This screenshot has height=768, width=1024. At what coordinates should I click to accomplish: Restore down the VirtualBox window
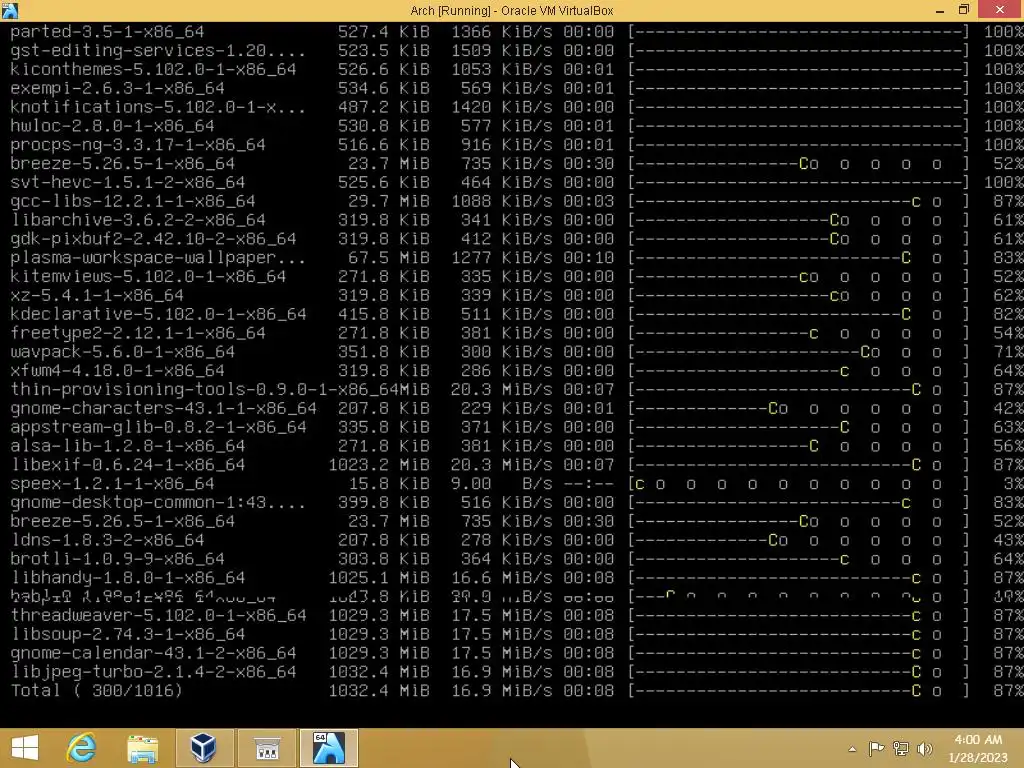964,10
